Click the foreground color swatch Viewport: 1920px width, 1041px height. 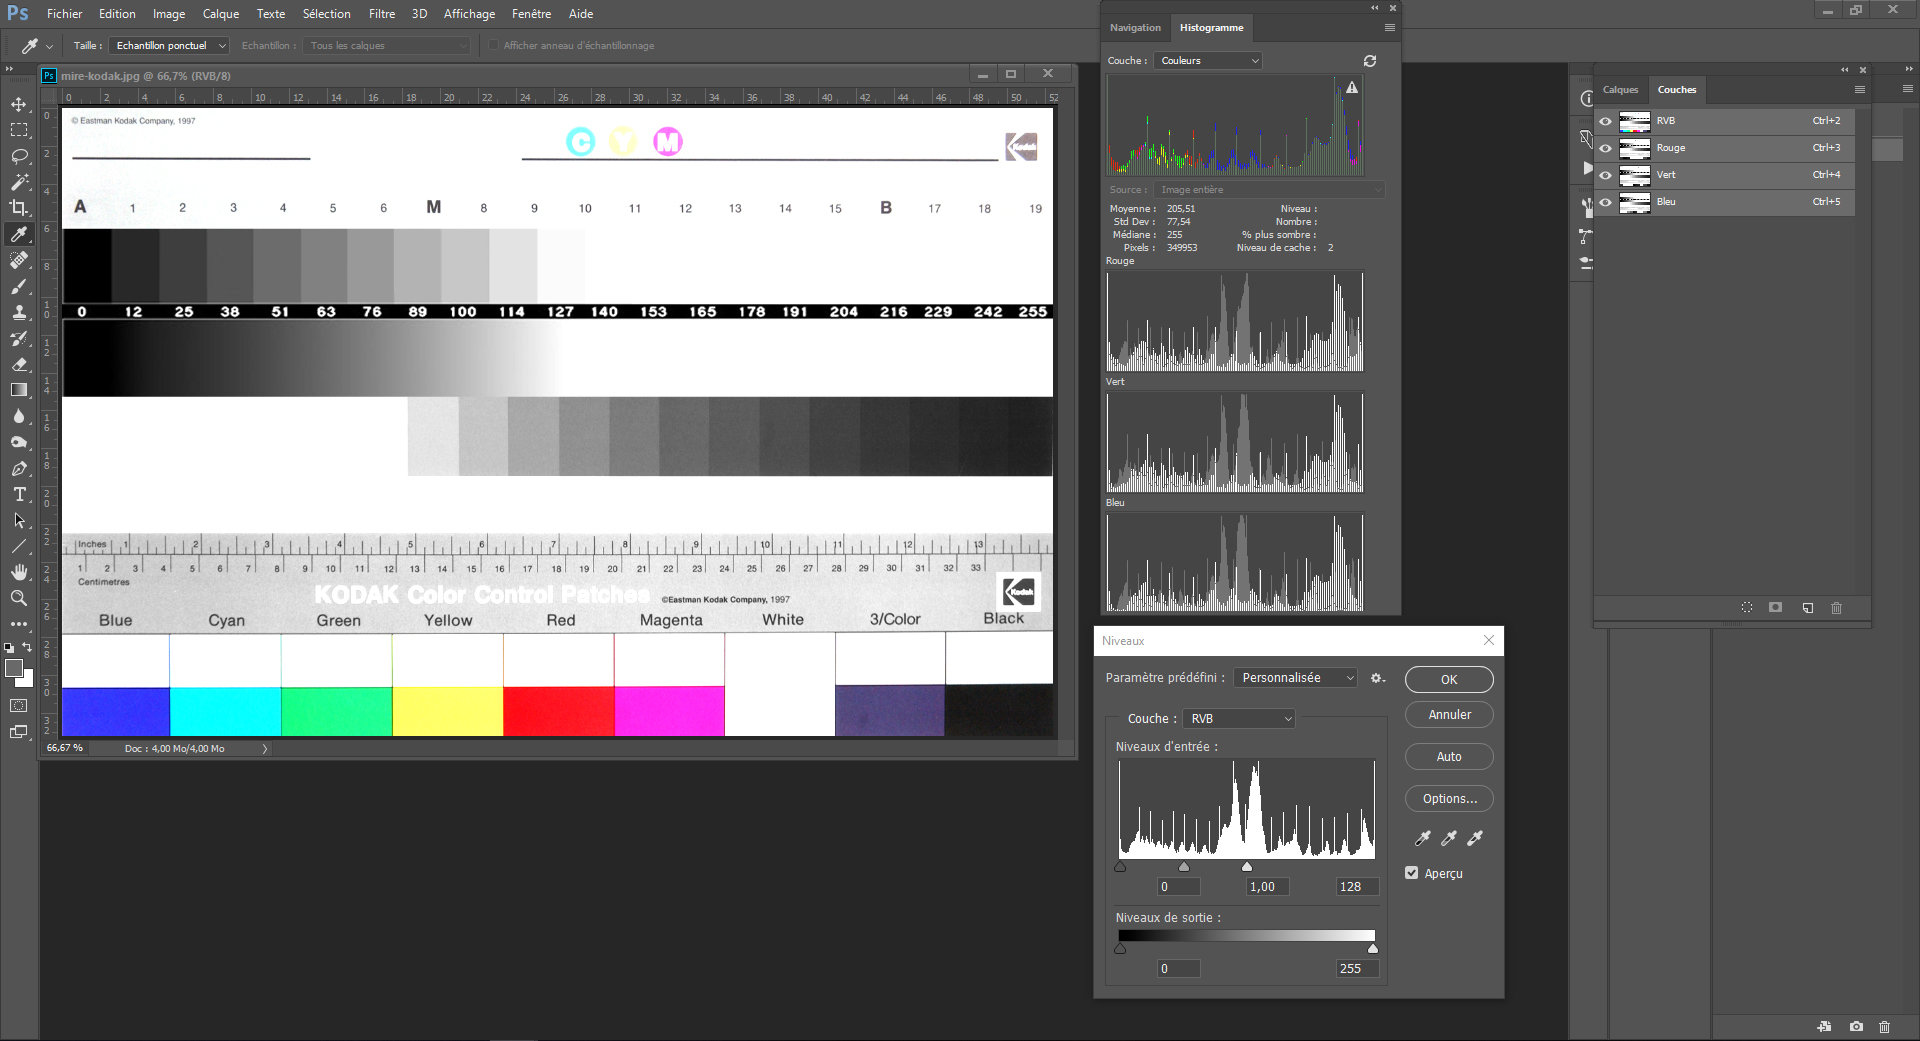click(x=14, y=669)
